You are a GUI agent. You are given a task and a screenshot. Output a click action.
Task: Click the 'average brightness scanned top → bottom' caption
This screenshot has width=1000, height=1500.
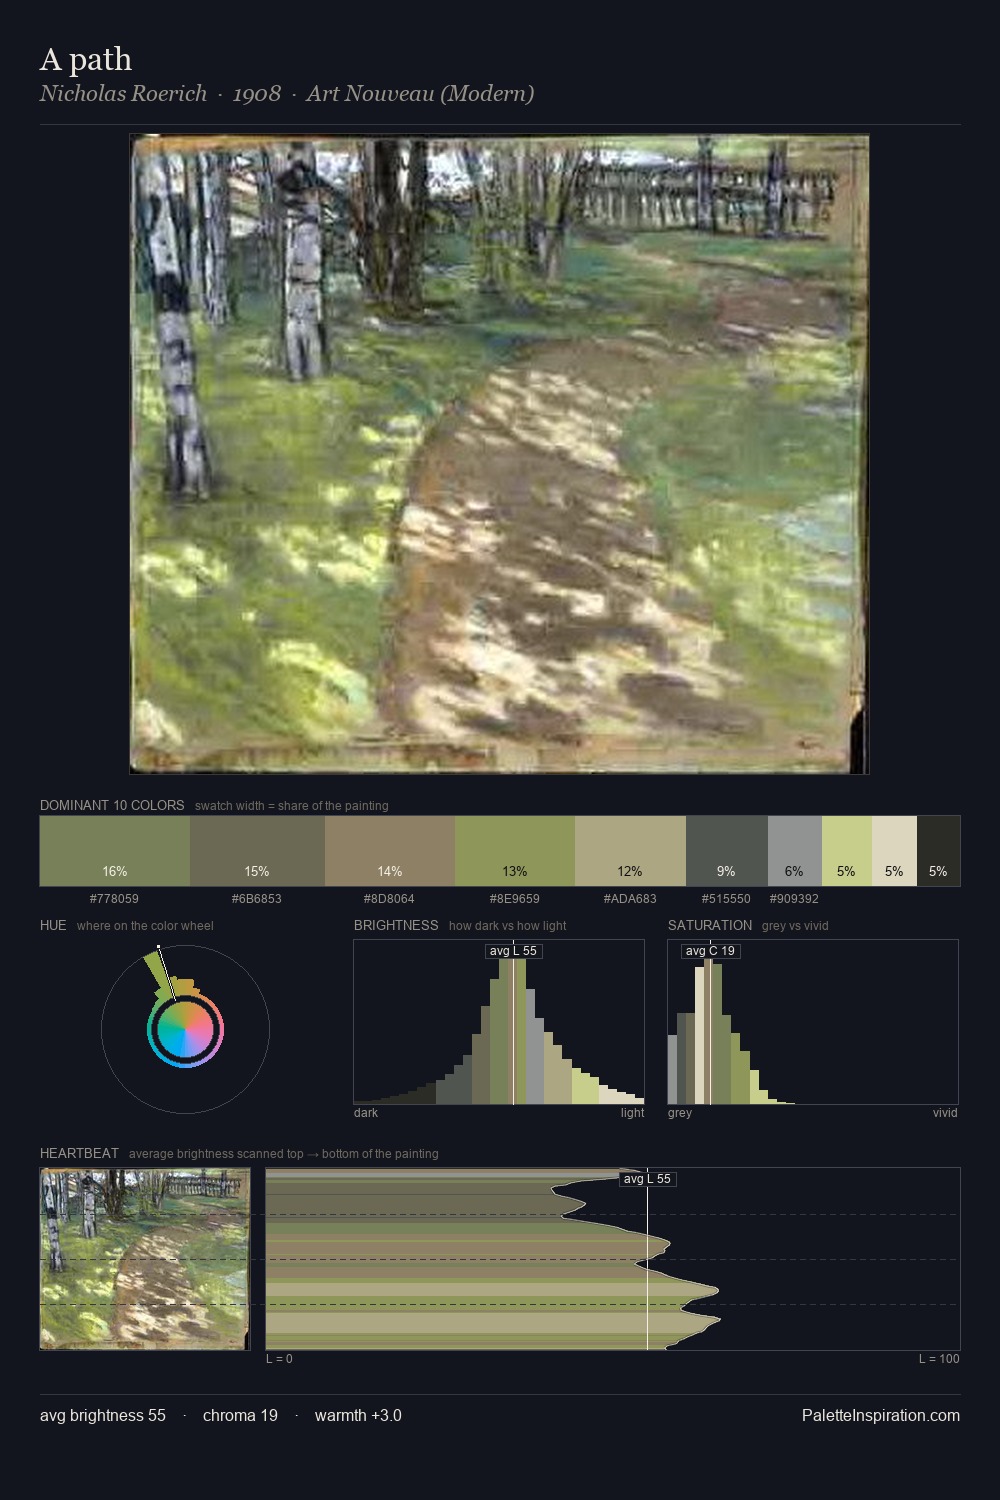(x=283, y=1154)
